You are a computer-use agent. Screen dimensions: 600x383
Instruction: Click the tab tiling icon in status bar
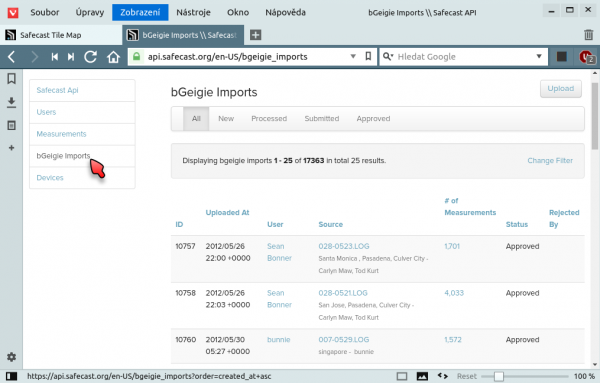click(402, 376)
